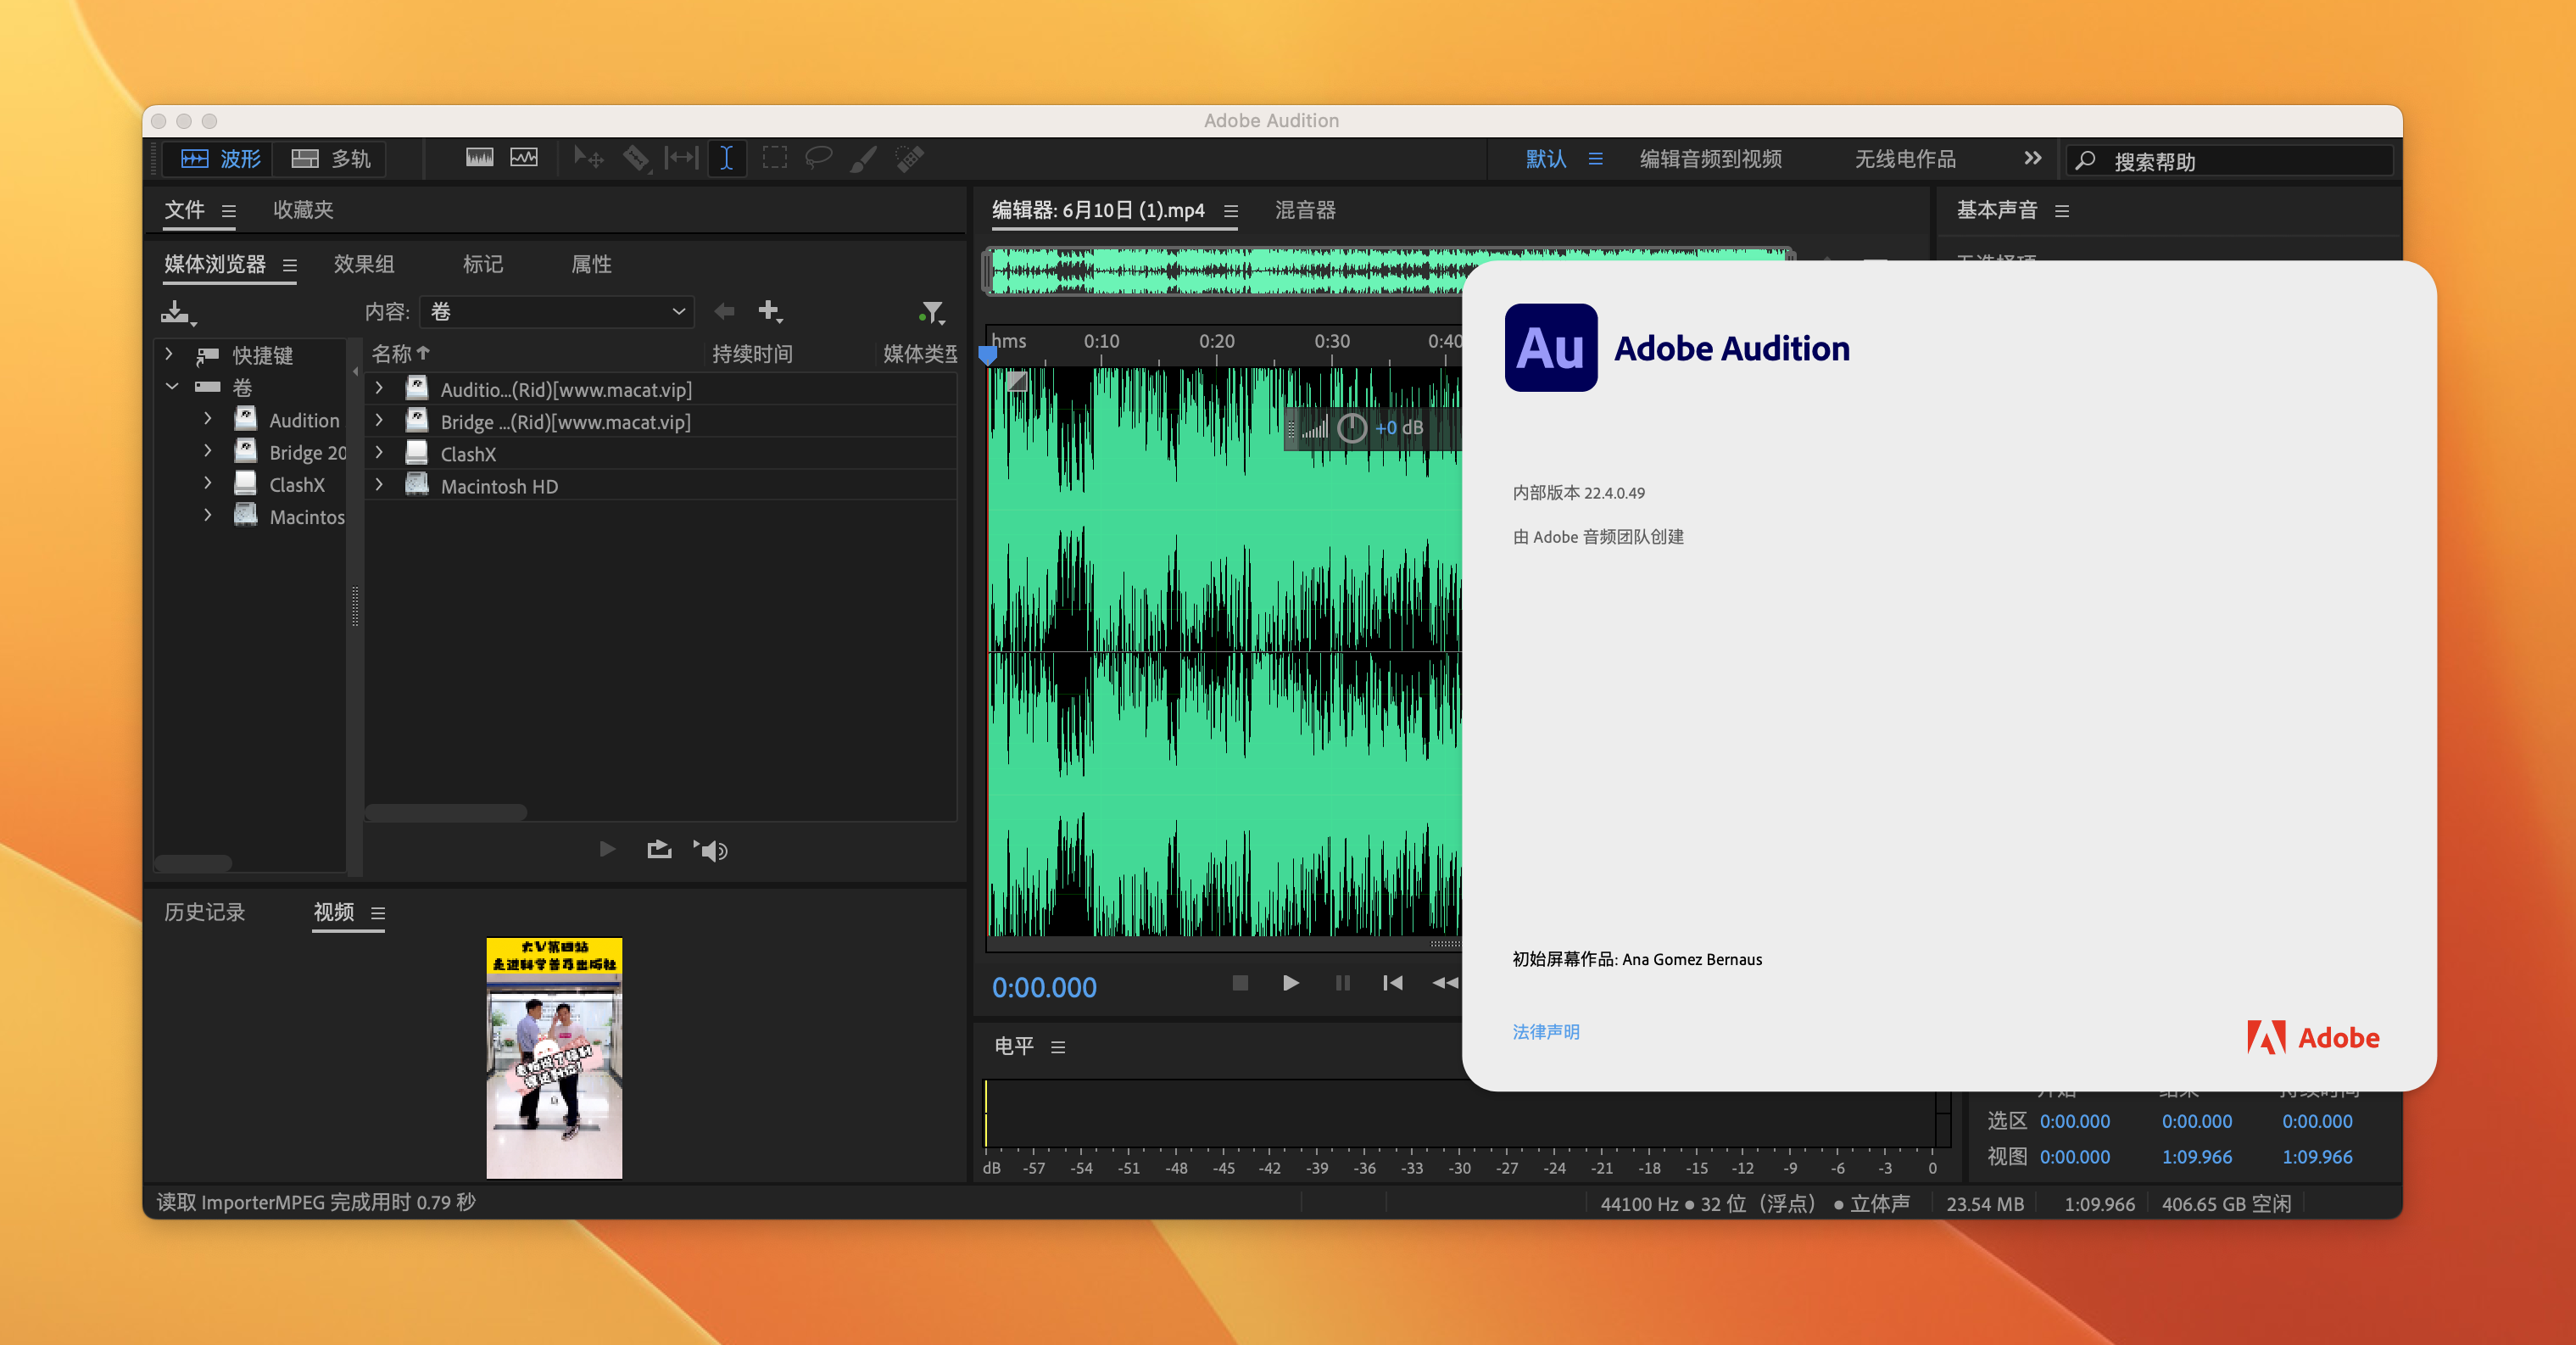
Task: Select the Spot Healing Brush tool
Action: pyautogui.click(x=909, y=158)
